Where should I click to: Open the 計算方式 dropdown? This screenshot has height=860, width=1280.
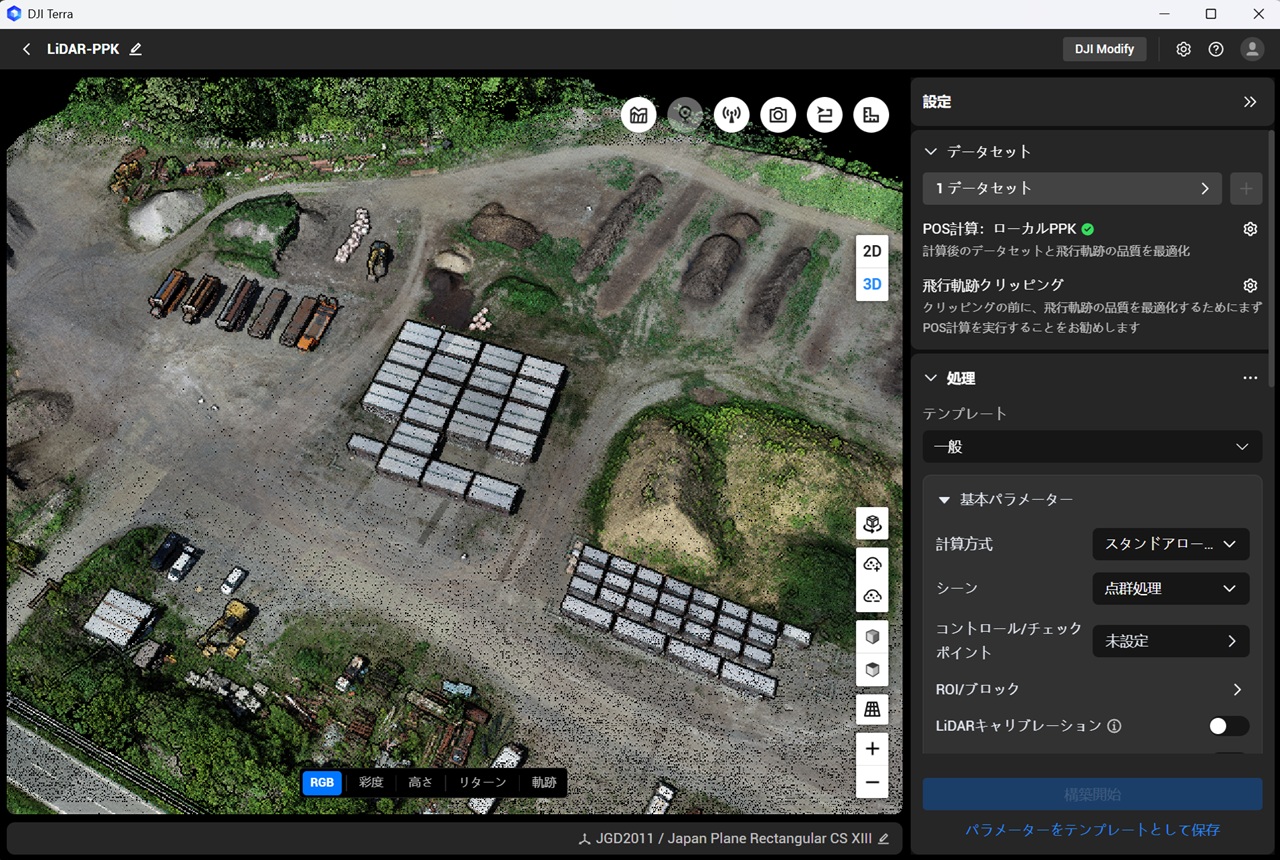pos(1170,544)
